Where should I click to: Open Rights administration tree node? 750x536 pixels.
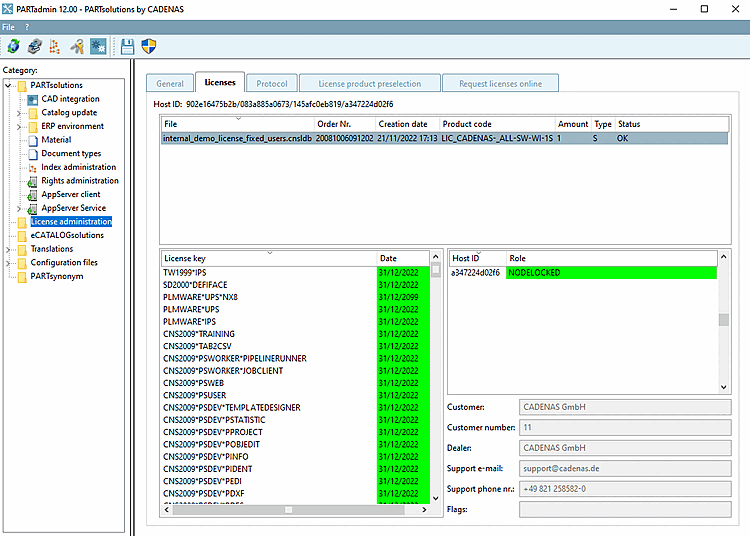tap(79, 181)
